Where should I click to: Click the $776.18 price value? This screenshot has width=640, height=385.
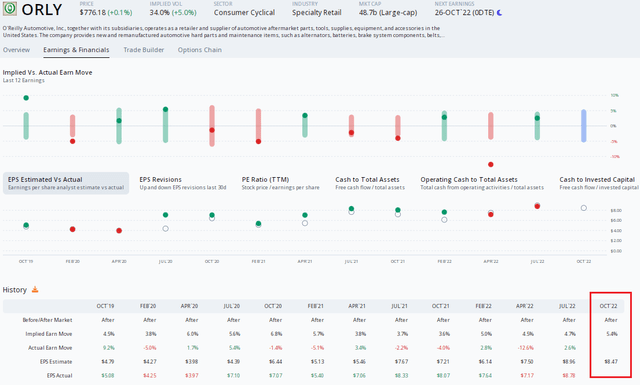pos(93,13)
